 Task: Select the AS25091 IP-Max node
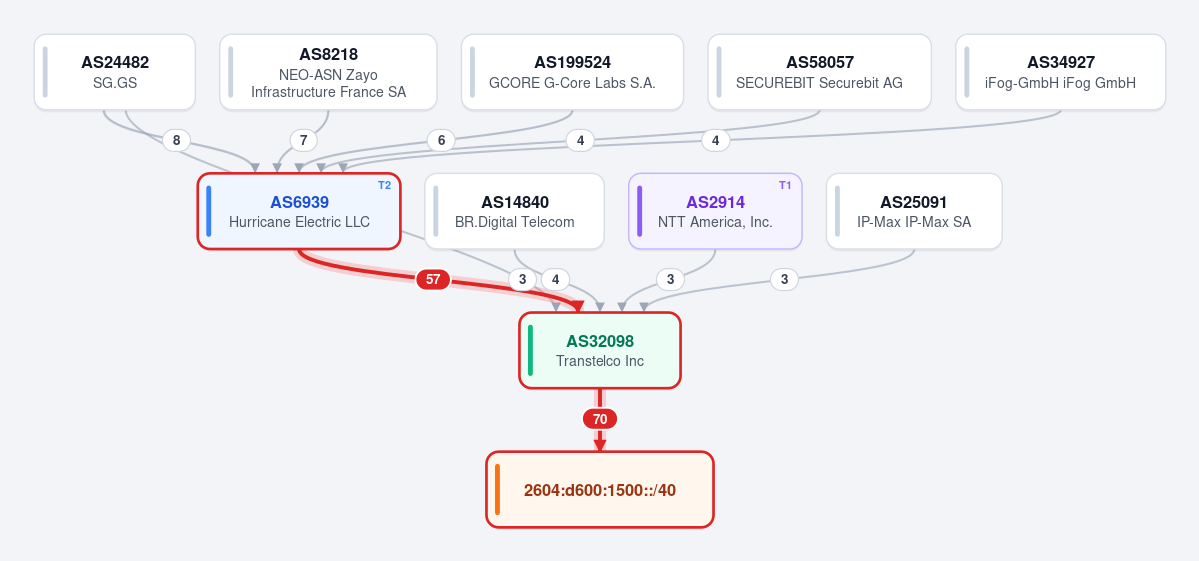click(914, 211)
